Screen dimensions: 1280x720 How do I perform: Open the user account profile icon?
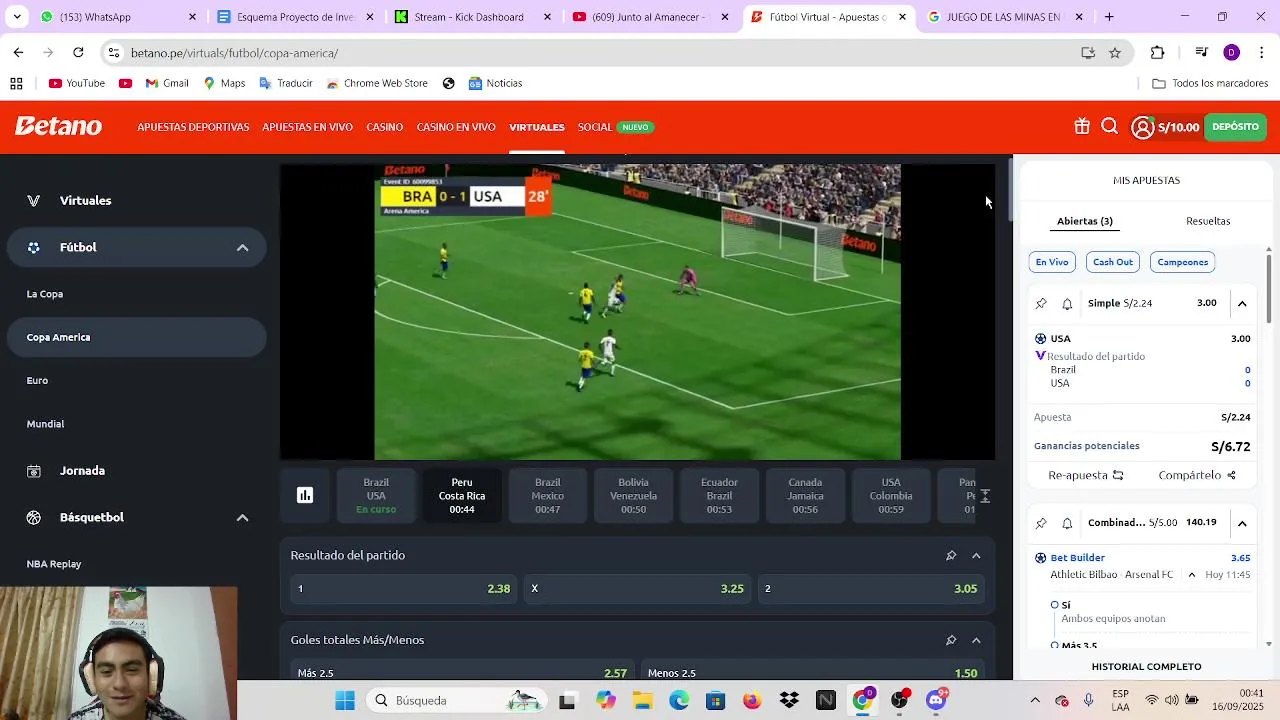(x=1142, y=127)
